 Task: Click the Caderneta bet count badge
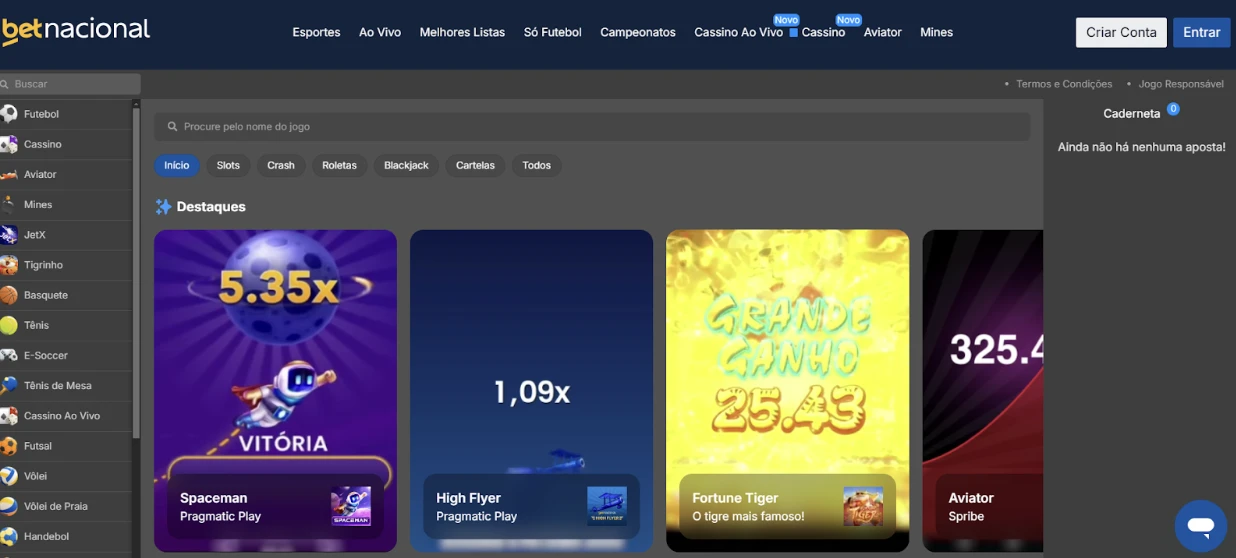point(1173,109)
